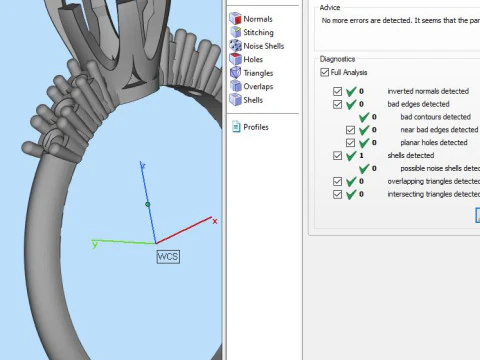This screenshot has height=360, width=480.
Task: Click the green checkmark beside intersecting triangles
Action: 351,194
